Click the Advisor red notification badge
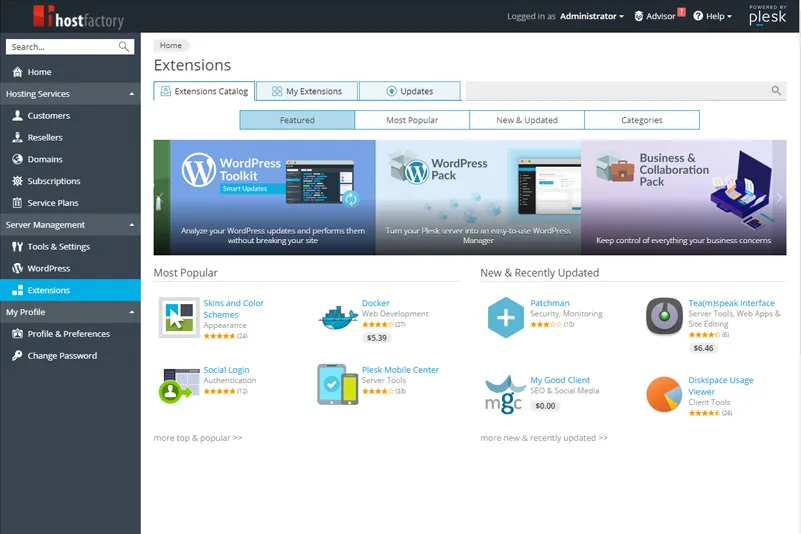 [x=681, y=12]
